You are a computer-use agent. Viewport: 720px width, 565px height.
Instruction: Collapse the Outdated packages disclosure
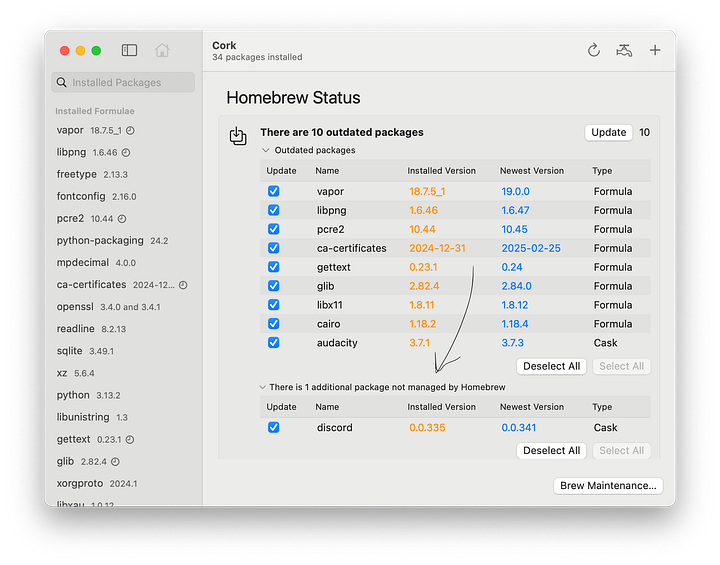tap(265, 150)
